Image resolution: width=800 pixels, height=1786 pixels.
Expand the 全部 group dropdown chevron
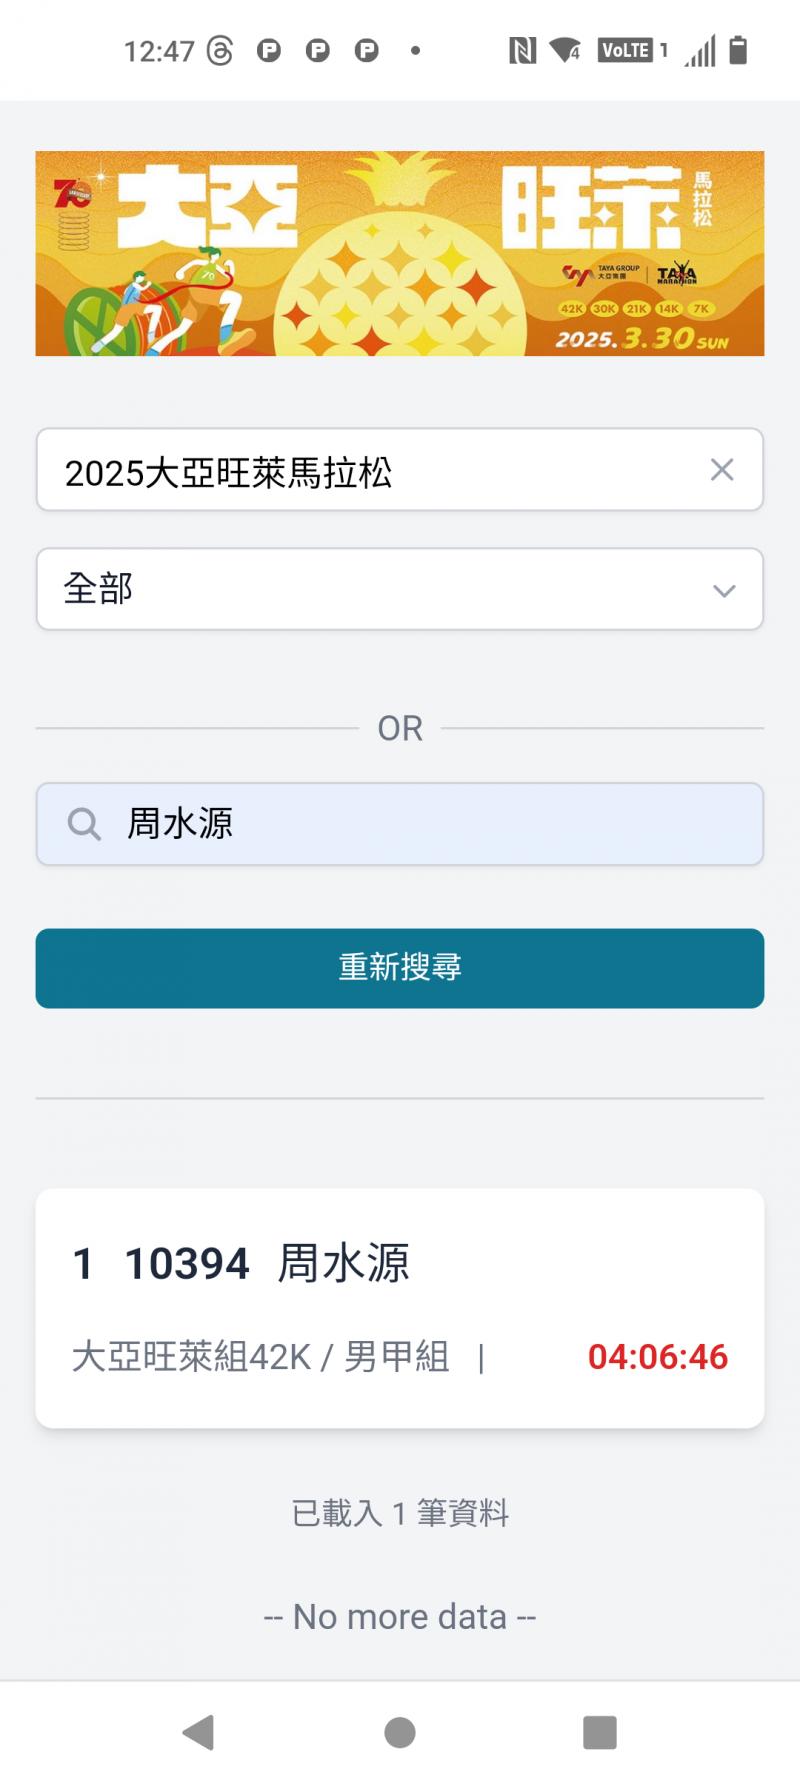pyautogui.click(x=724, y=590)
